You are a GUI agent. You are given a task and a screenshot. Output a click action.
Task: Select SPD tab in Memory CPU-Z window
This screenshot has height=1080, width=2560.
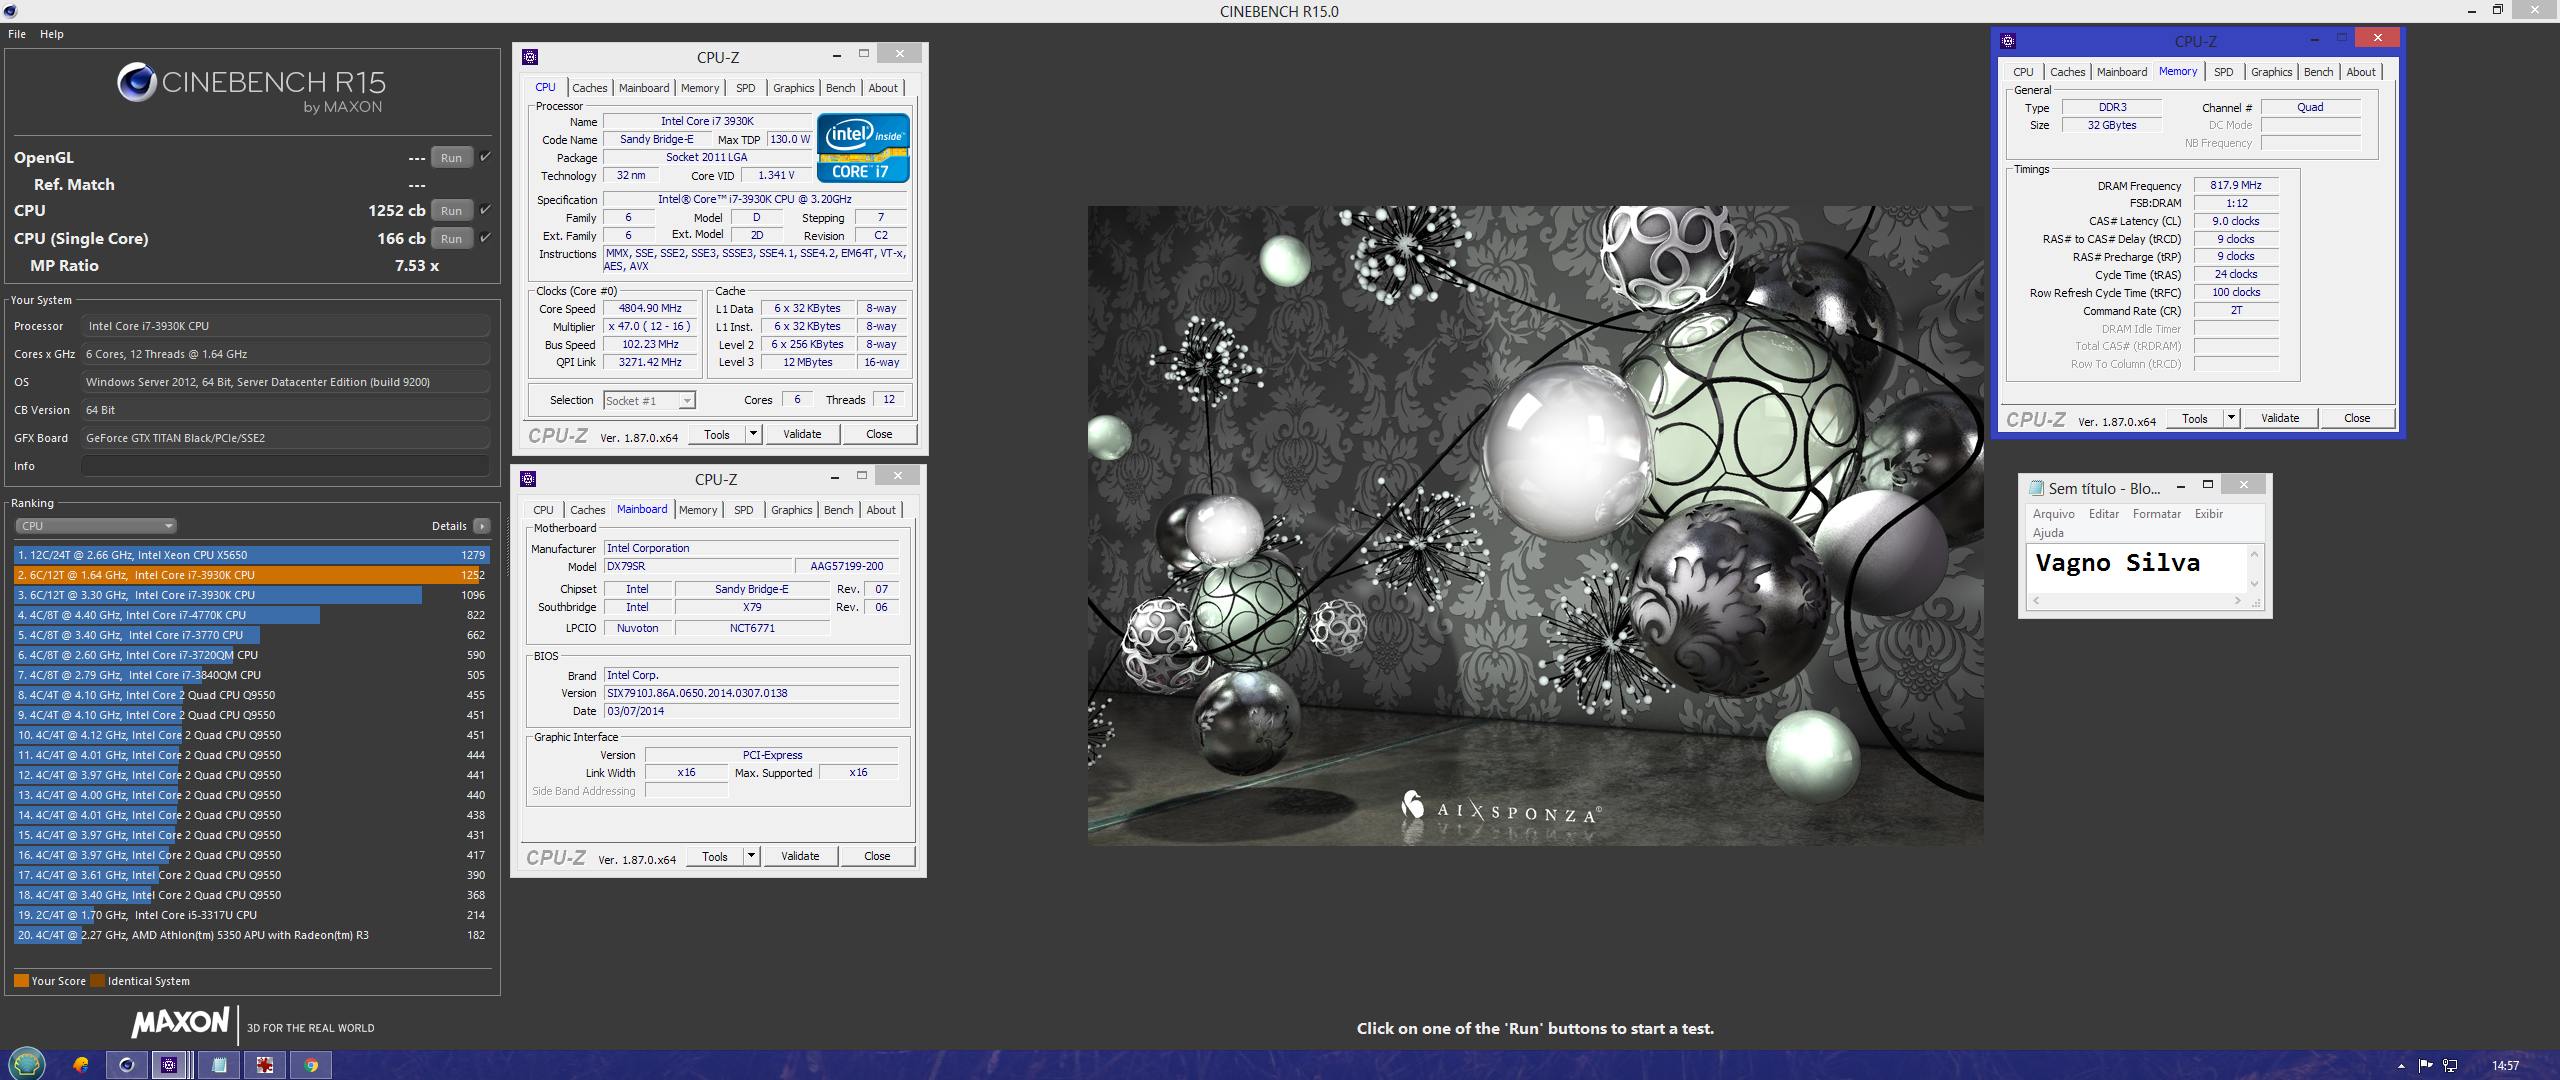pyautogui.click(x=2223, y=72)
